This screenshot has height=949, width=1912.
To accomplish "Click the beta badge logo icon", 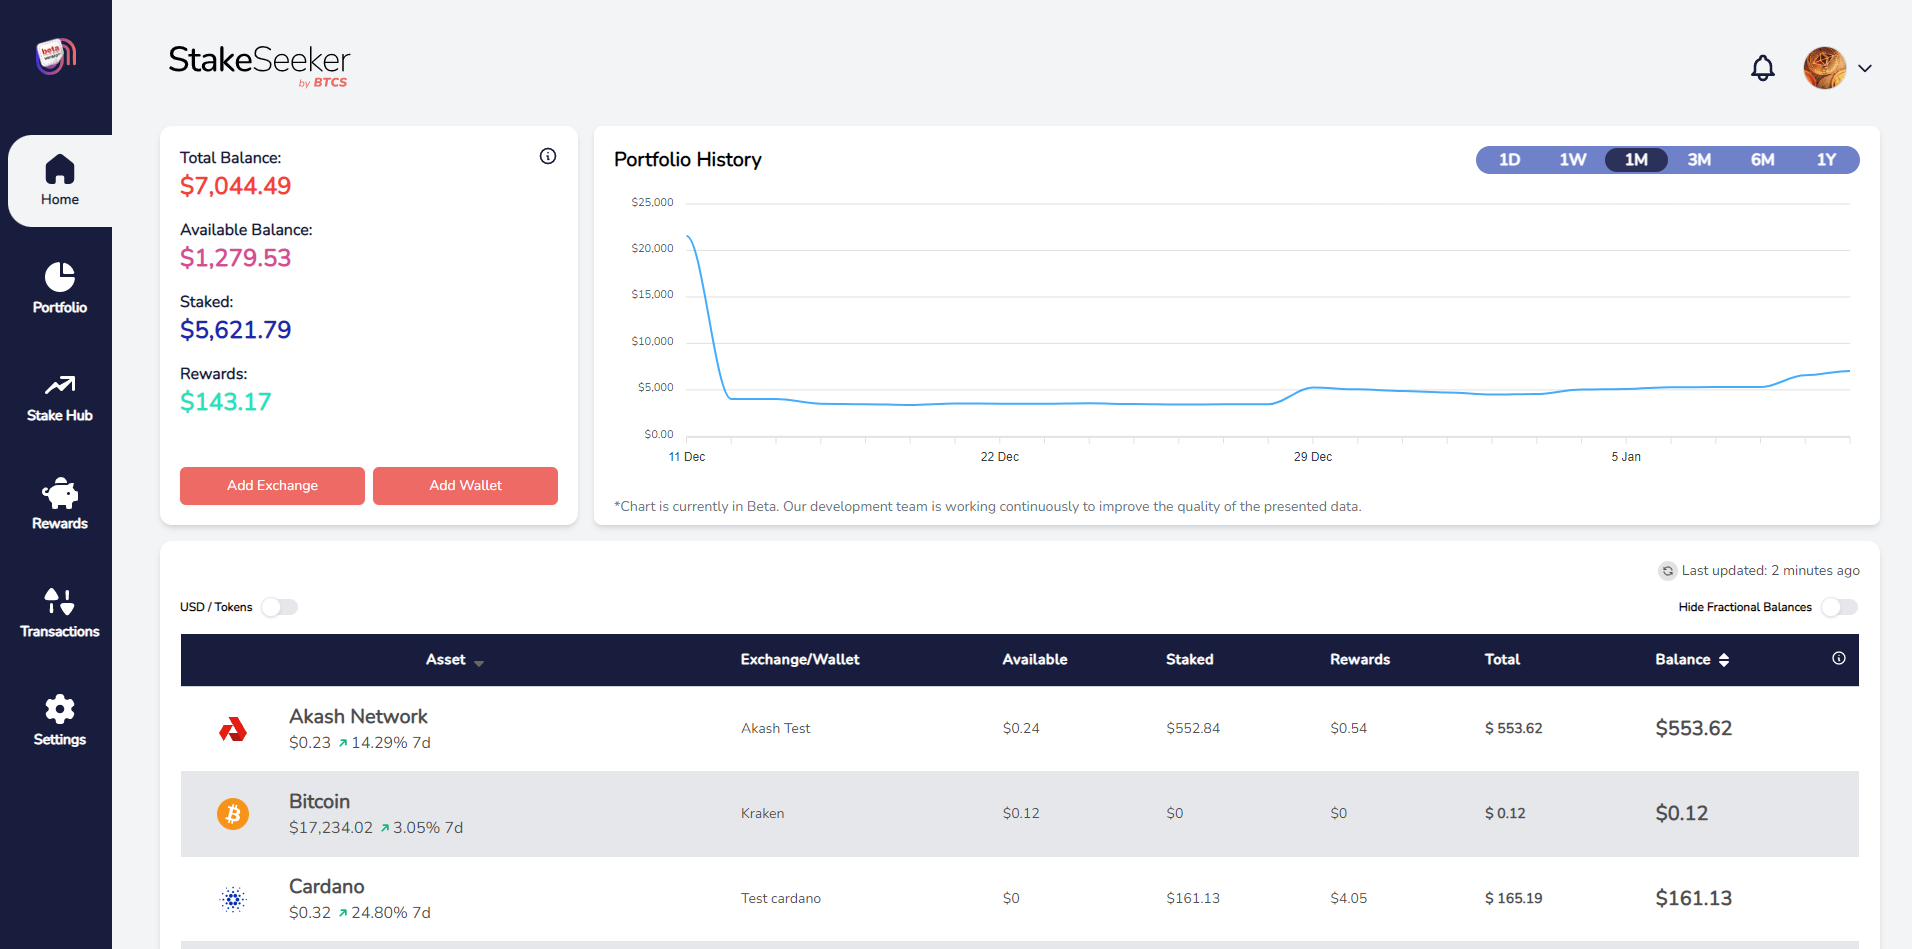I will [56, 56].
